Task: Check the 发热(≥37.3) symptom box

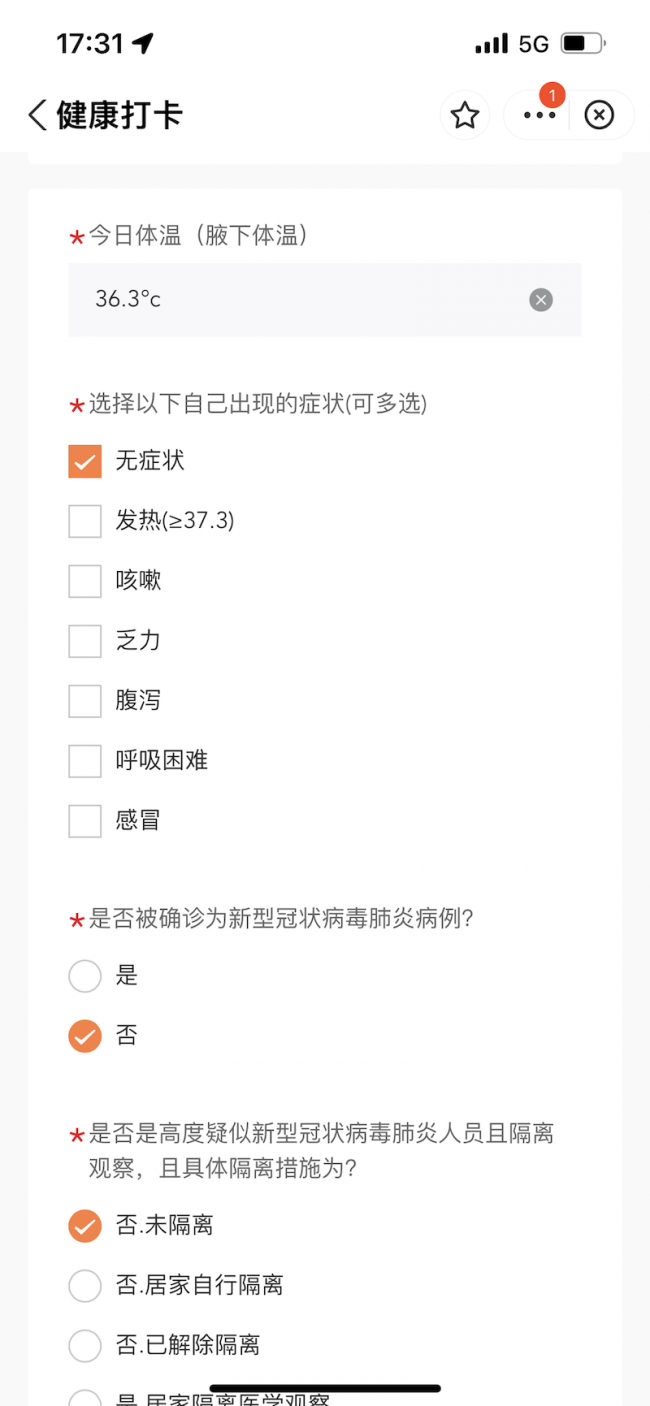Action: (x=85, y=521)
